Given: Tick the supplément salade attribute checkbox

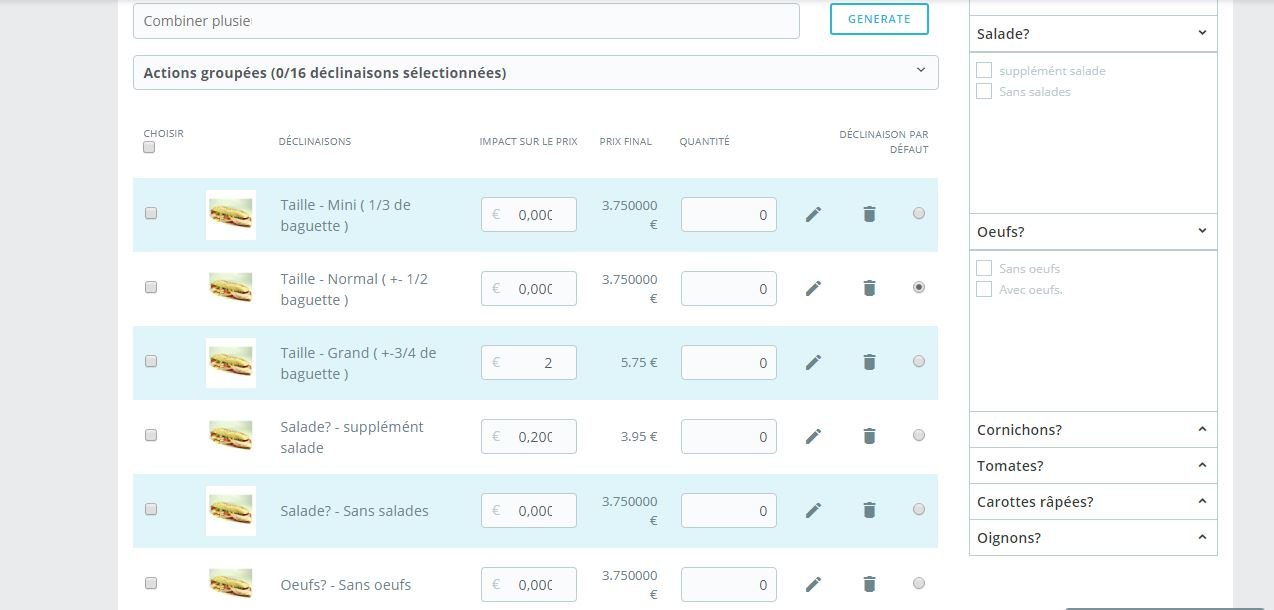Looking at the screenshot, I should point(984,70).
